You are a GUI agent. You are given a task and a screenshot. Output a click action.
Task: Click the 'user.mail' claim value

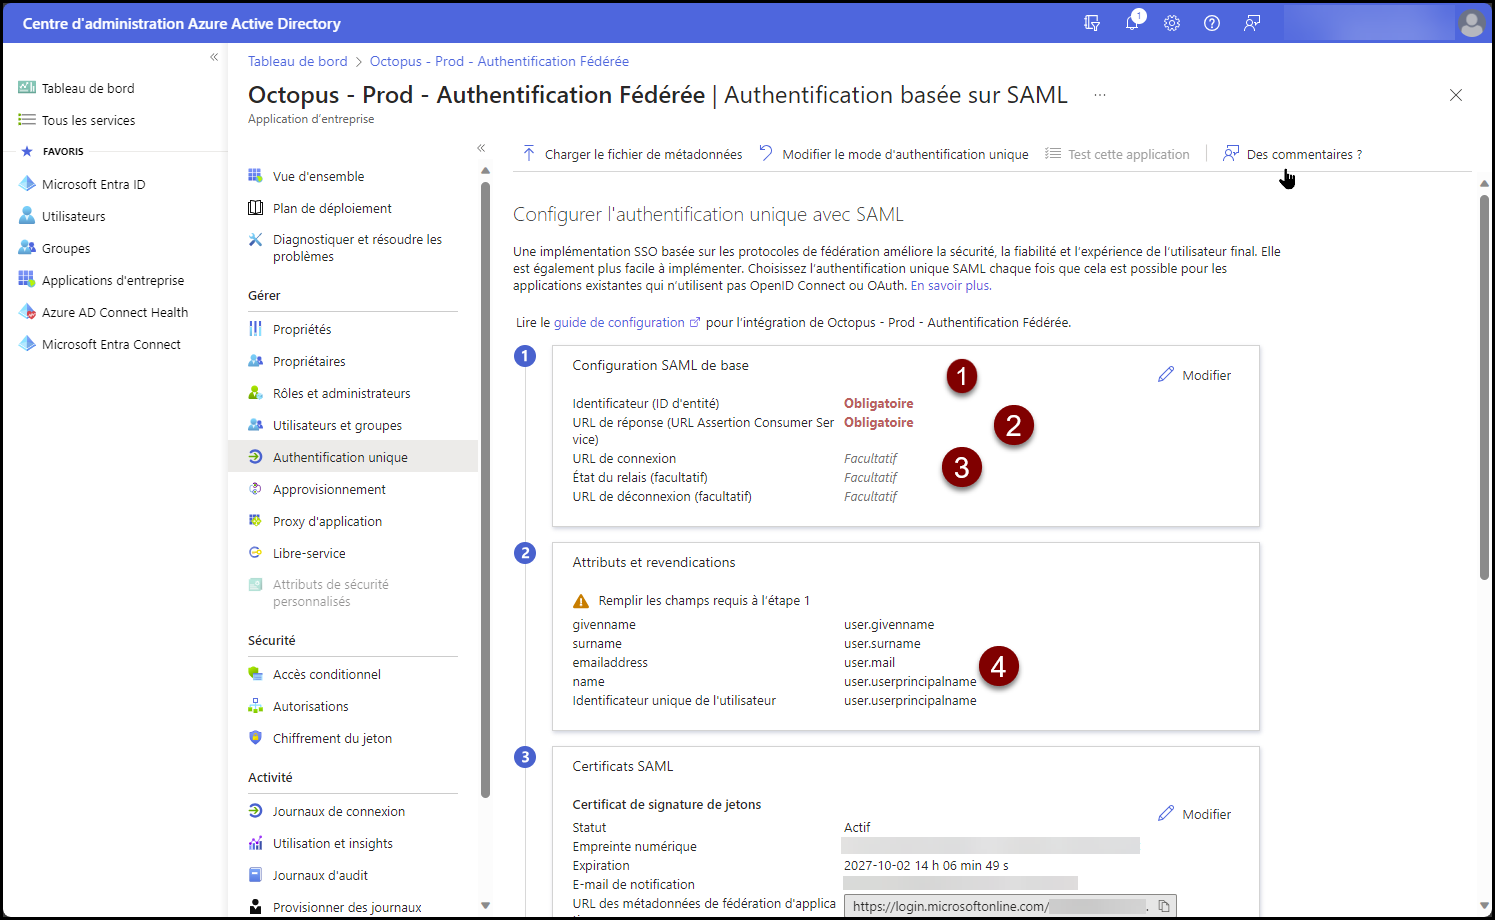[x=869, y=662]
